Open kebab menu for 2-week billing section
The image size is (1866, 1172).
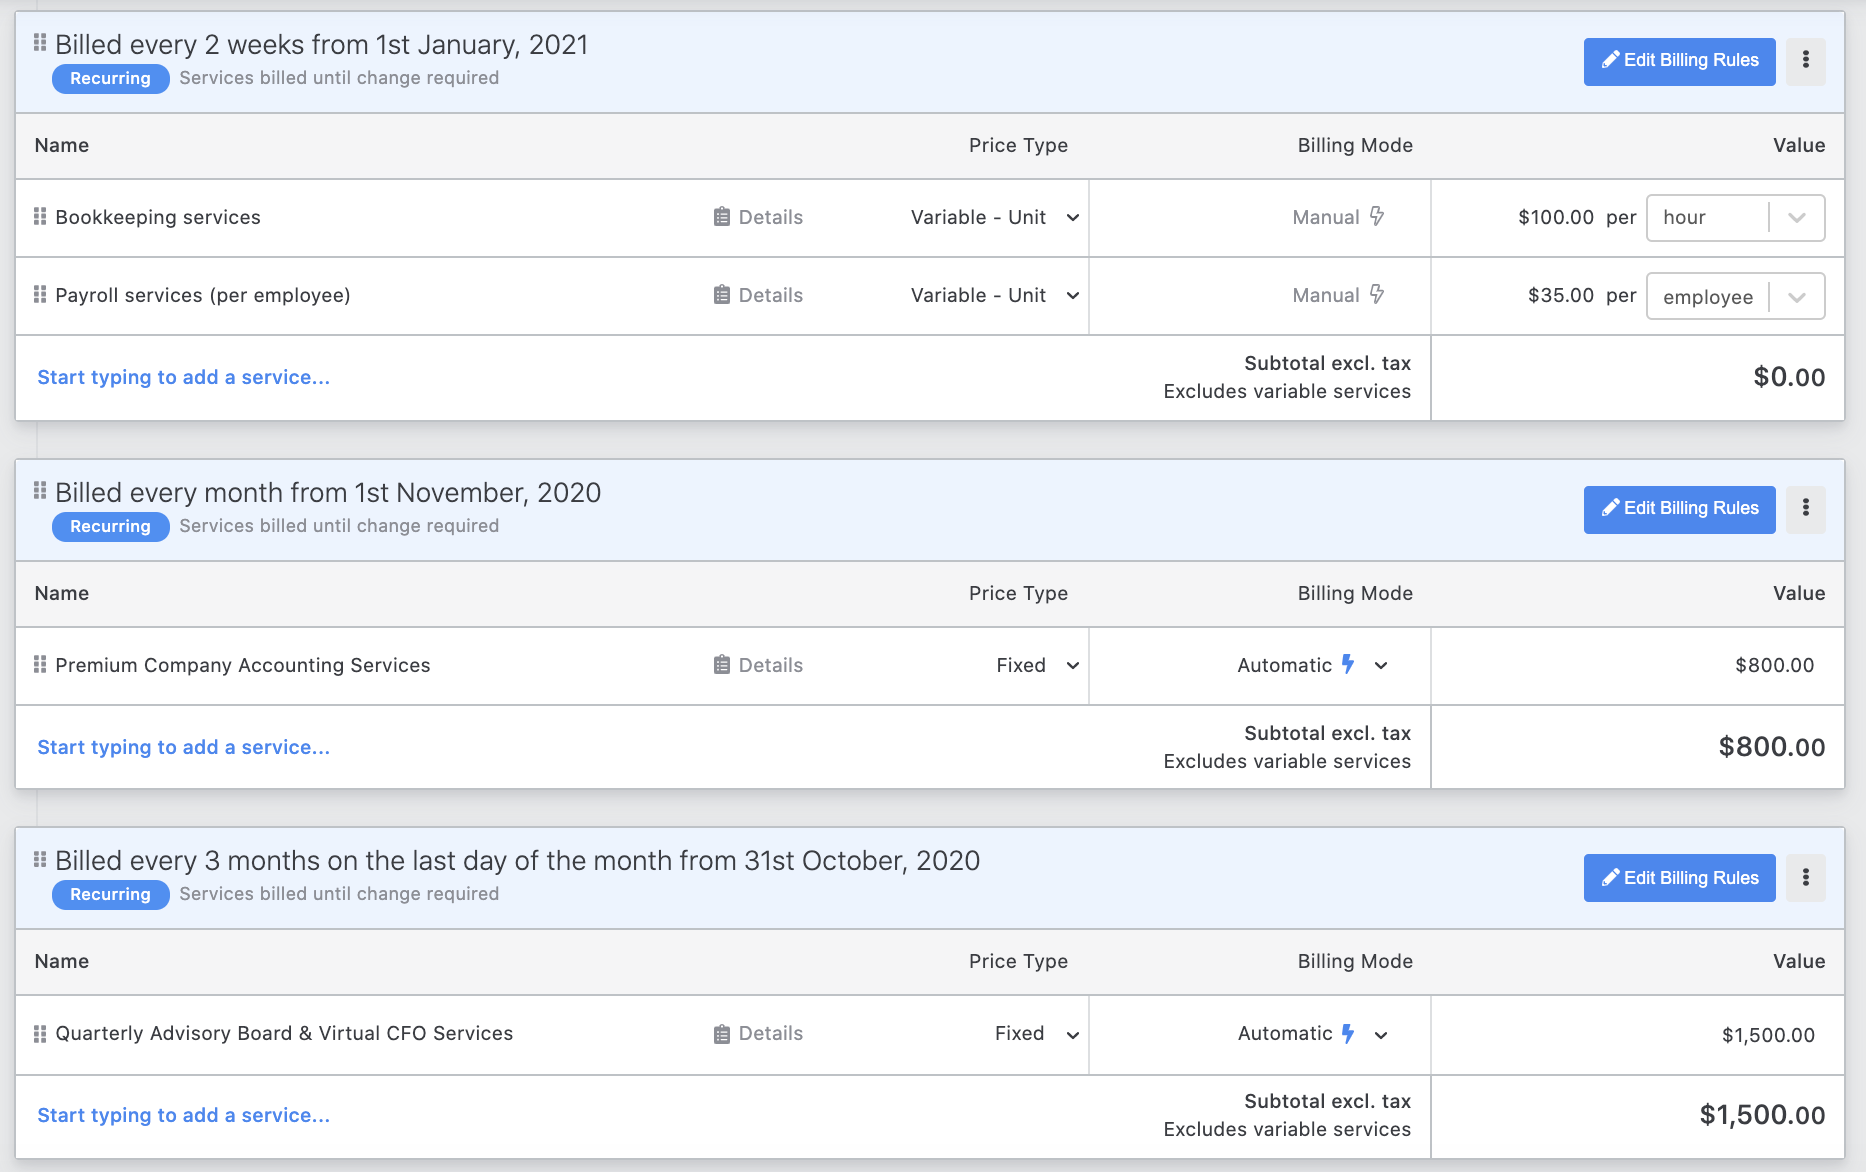point(1805,61)
